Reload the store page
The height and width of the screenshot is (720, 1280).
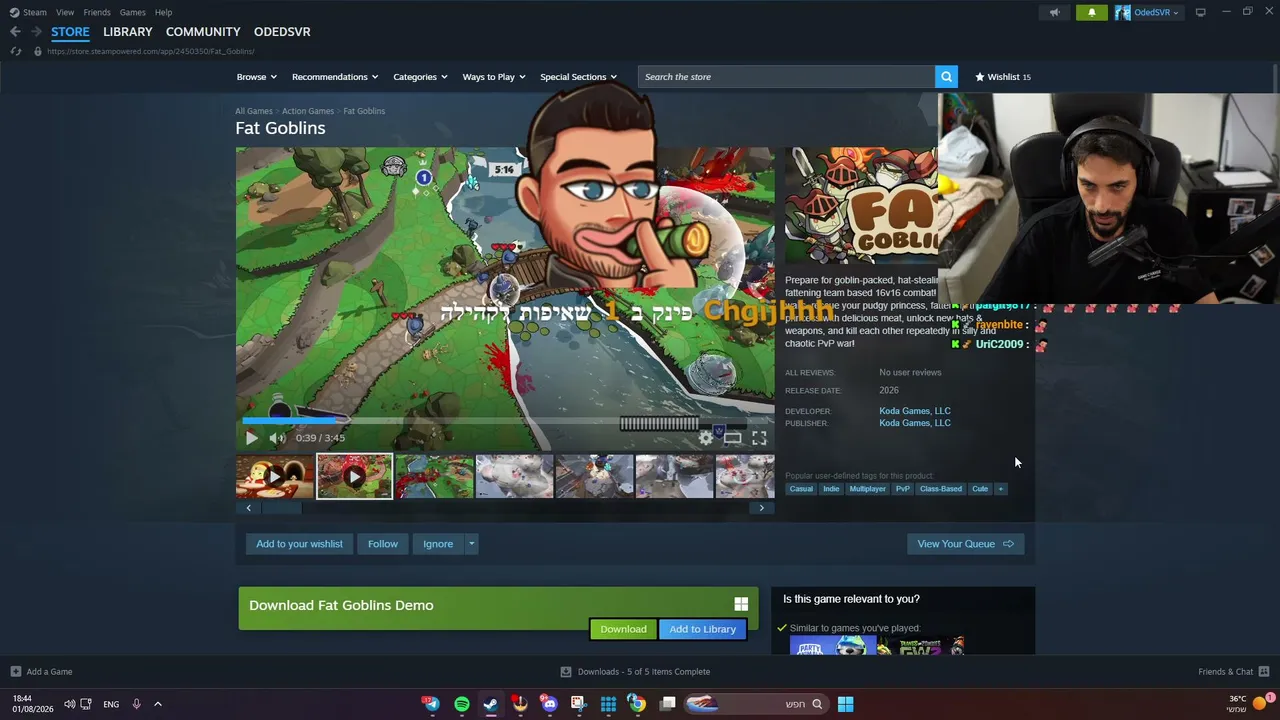(16, 51)
